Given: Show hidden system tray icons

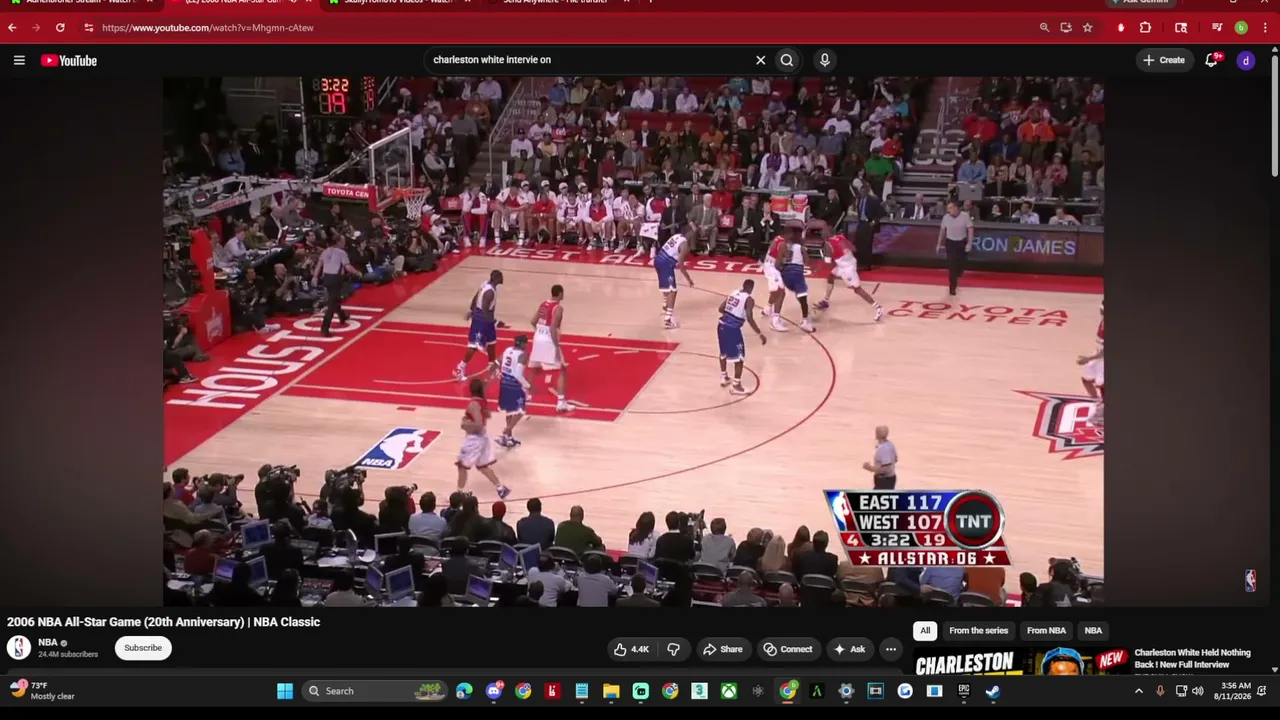Looking at the screenshot, I should [x=1138, y=691].
